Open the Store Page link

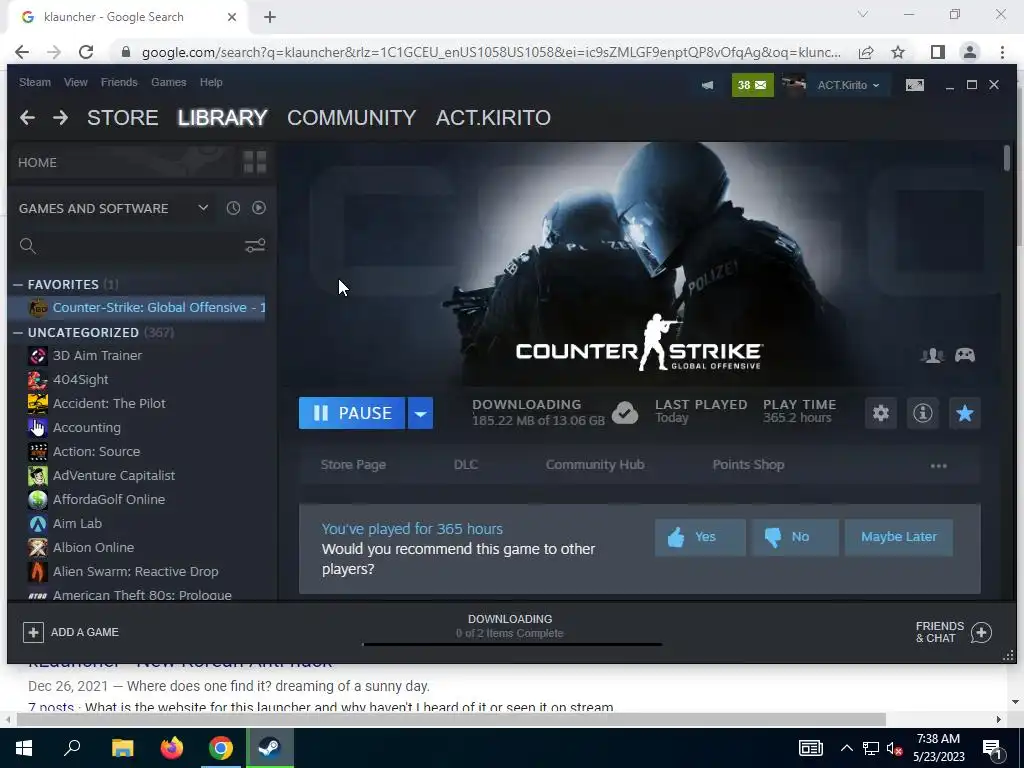(x=353, y=464)
